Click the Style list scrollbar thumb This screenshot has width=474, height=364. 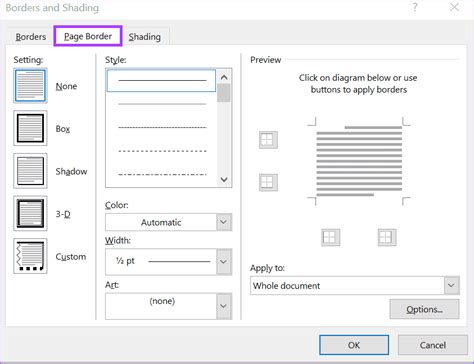click(x=224, y=93)
